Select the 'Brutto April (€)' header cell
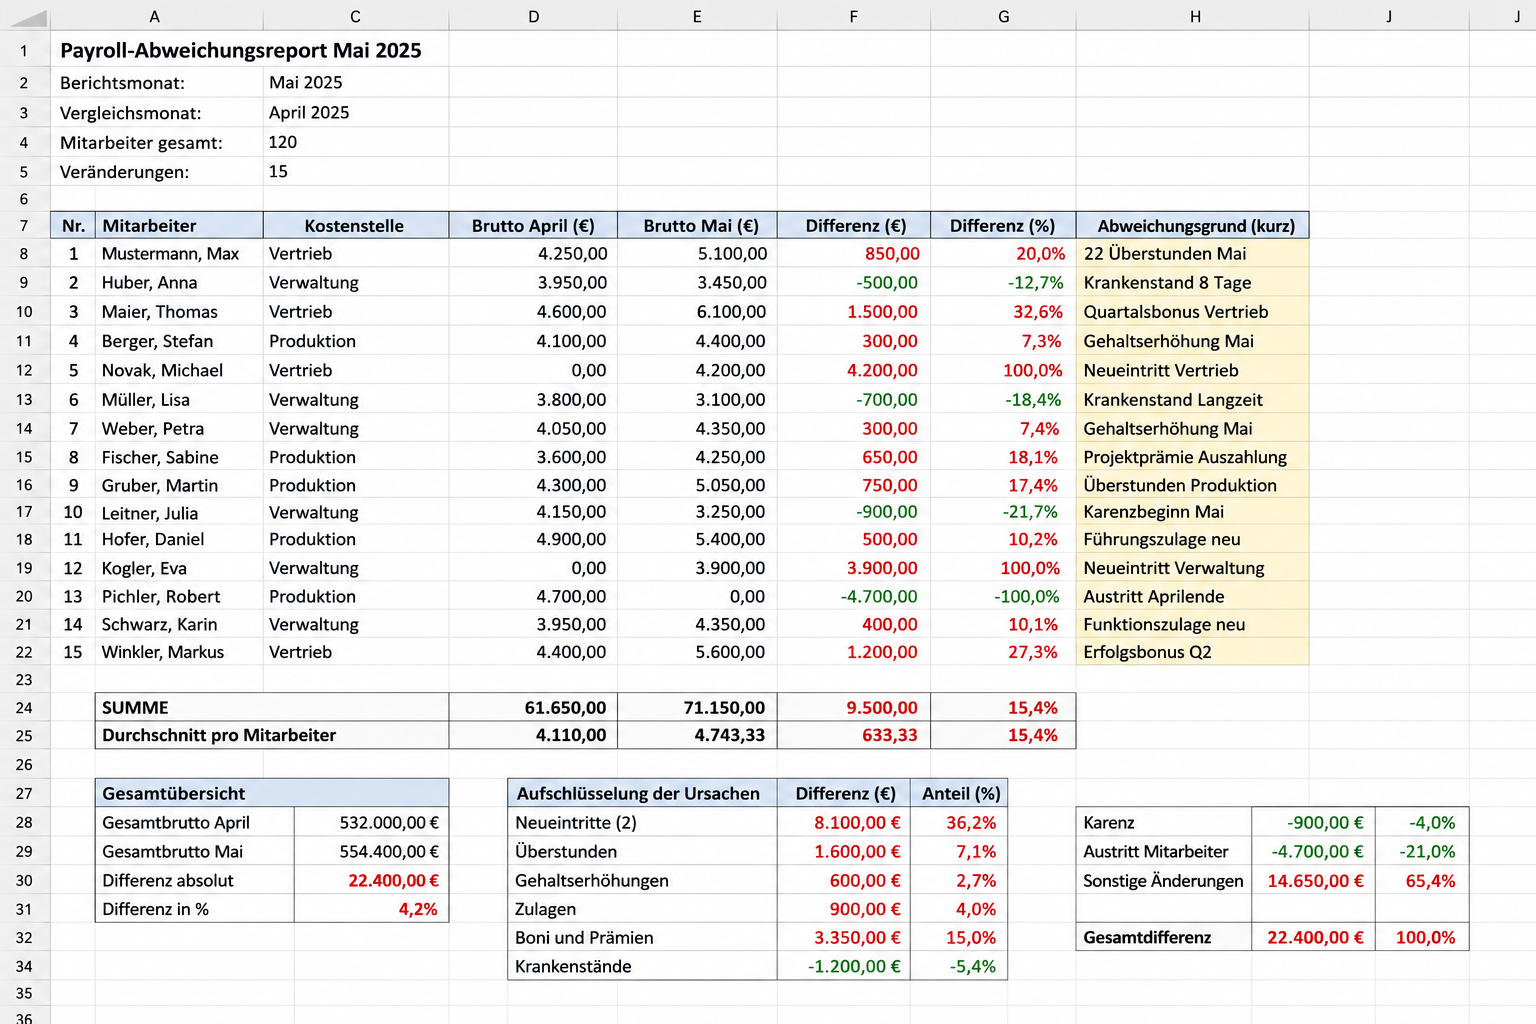 click(x=533, y=225)
